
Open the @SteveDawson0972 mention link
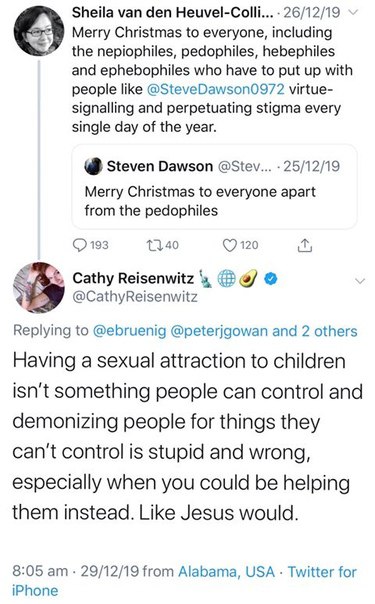click(x=216, y=89)
